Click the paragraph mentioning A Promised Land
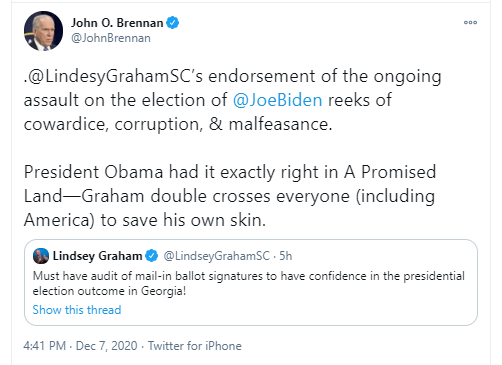 point(230,196)
